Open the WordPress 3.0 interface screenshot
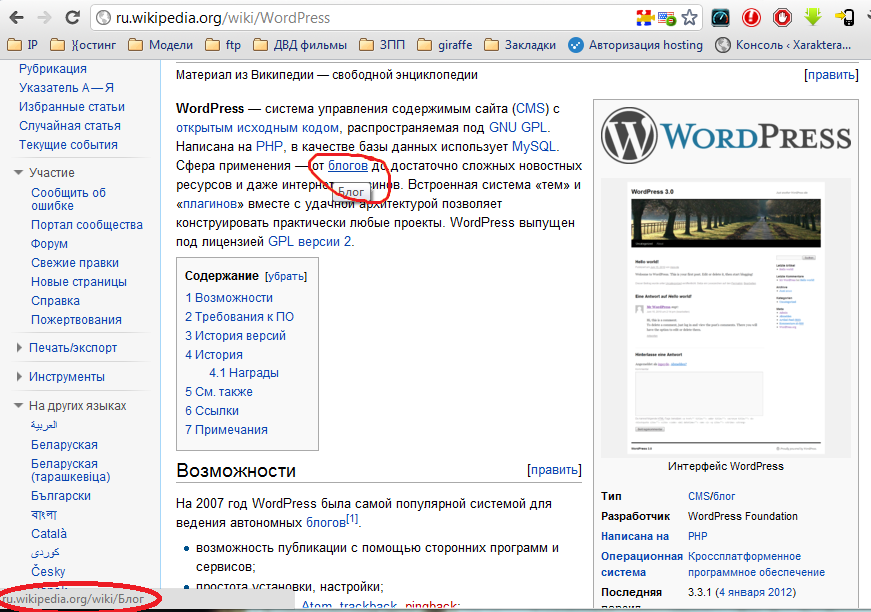871x612 pixels. click(725, 318)
